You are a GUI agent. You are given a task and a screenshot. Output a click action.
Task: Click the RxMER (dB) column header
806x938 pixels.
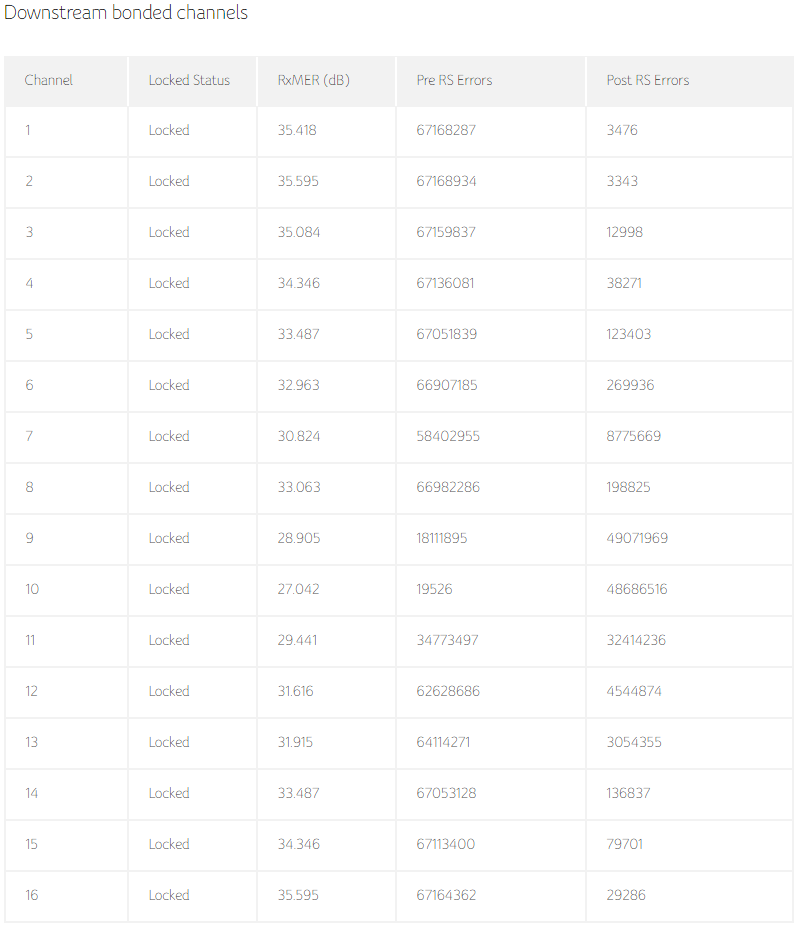coord(313,80)
